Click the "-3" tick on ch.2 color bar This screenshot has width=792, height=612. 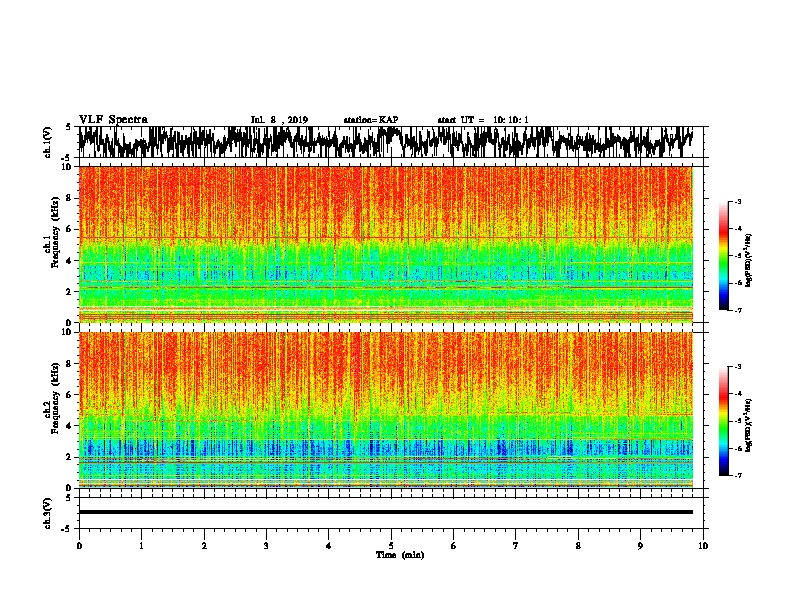737,367
